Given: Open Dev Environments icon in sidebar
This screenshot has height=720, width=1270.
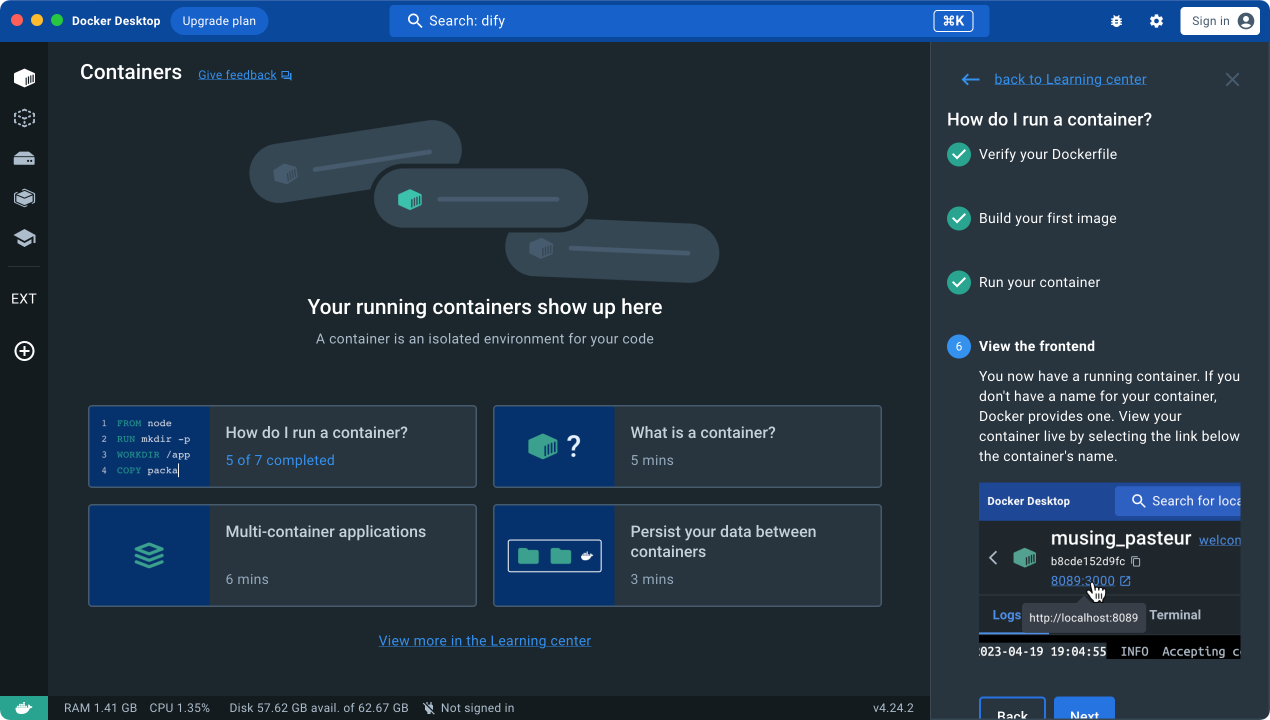Looking at the screenshot, I should [x=24, y=198].
